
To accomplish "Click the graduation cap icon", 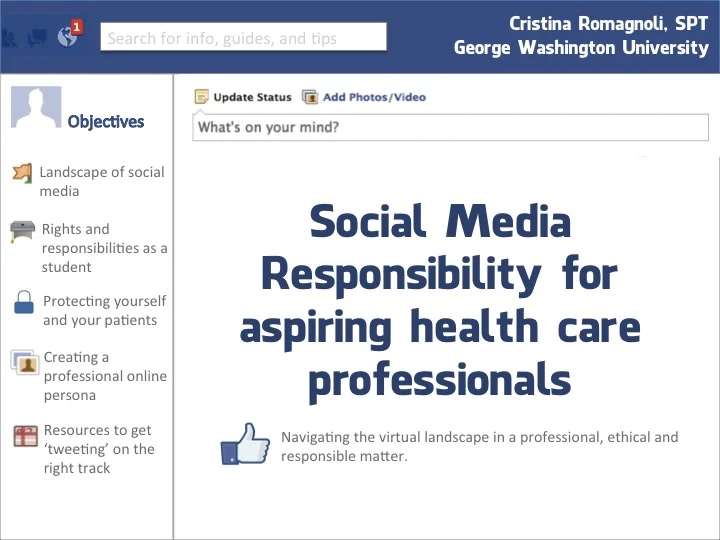I will (x=22, y=231).
